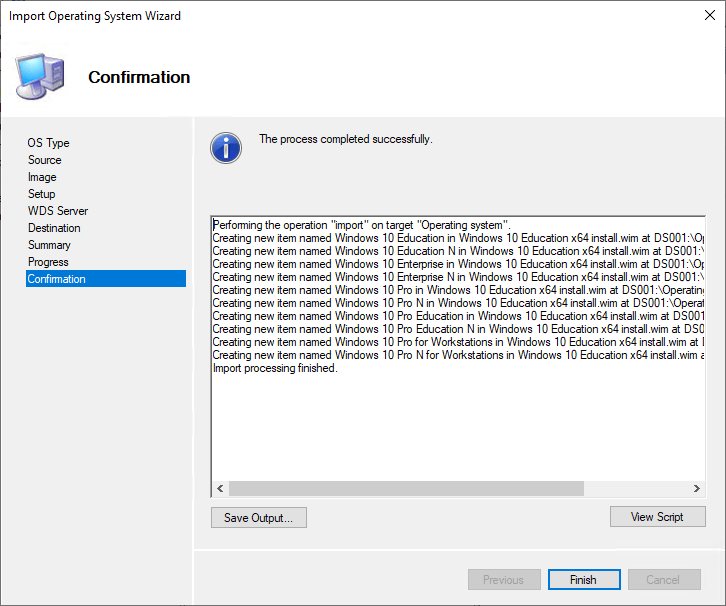Open the Summary step

coord(49,245)
